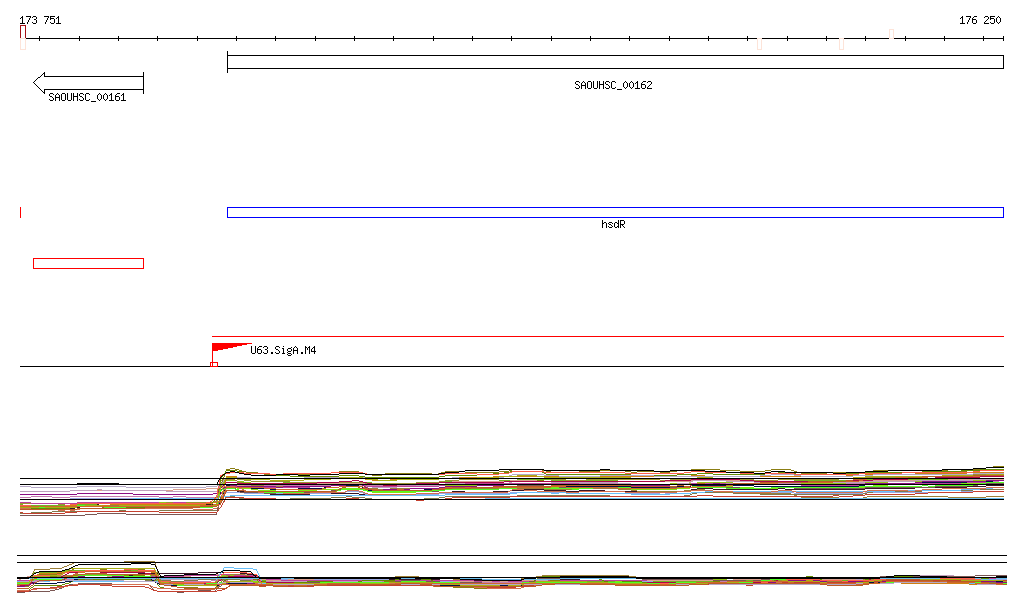Select the long SAOUHSC_00162 gene box
The width and height of the screenshot is (1024, 611).
coord(615,62)
